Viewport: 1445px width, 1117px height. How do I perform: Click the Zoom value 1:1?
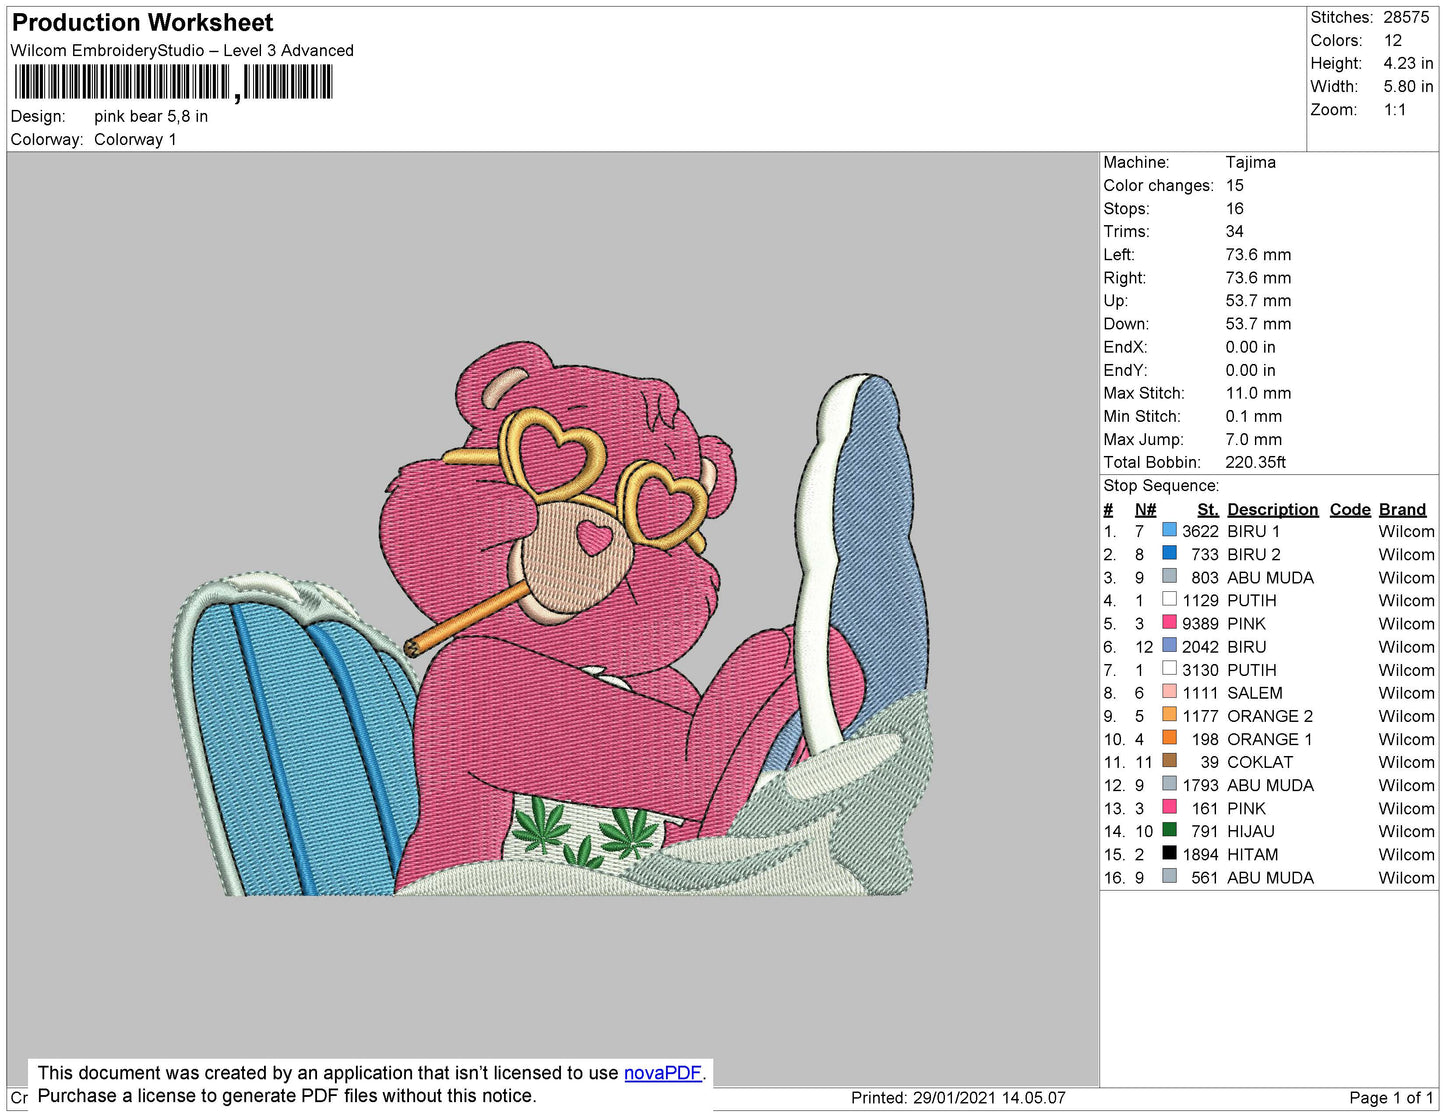tap(1395, 110)
